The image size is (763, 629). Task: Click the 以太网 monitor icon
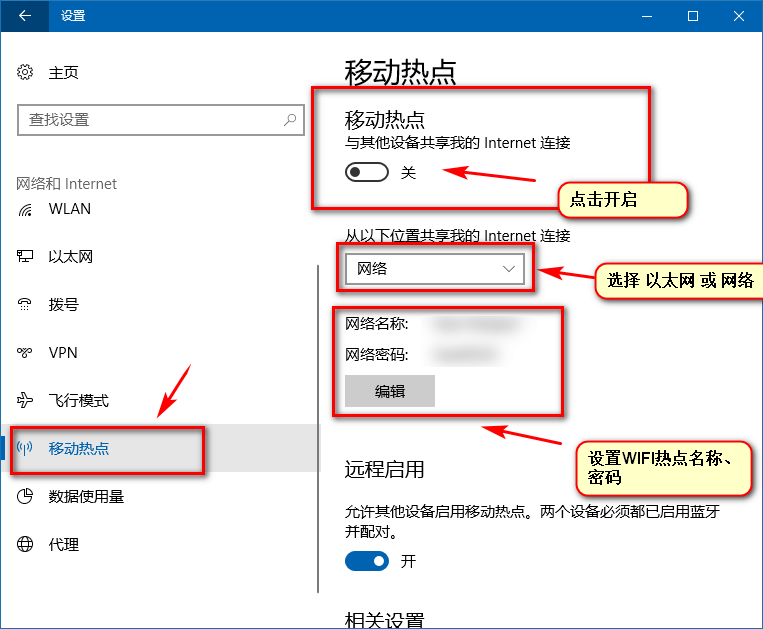point(26,257)
